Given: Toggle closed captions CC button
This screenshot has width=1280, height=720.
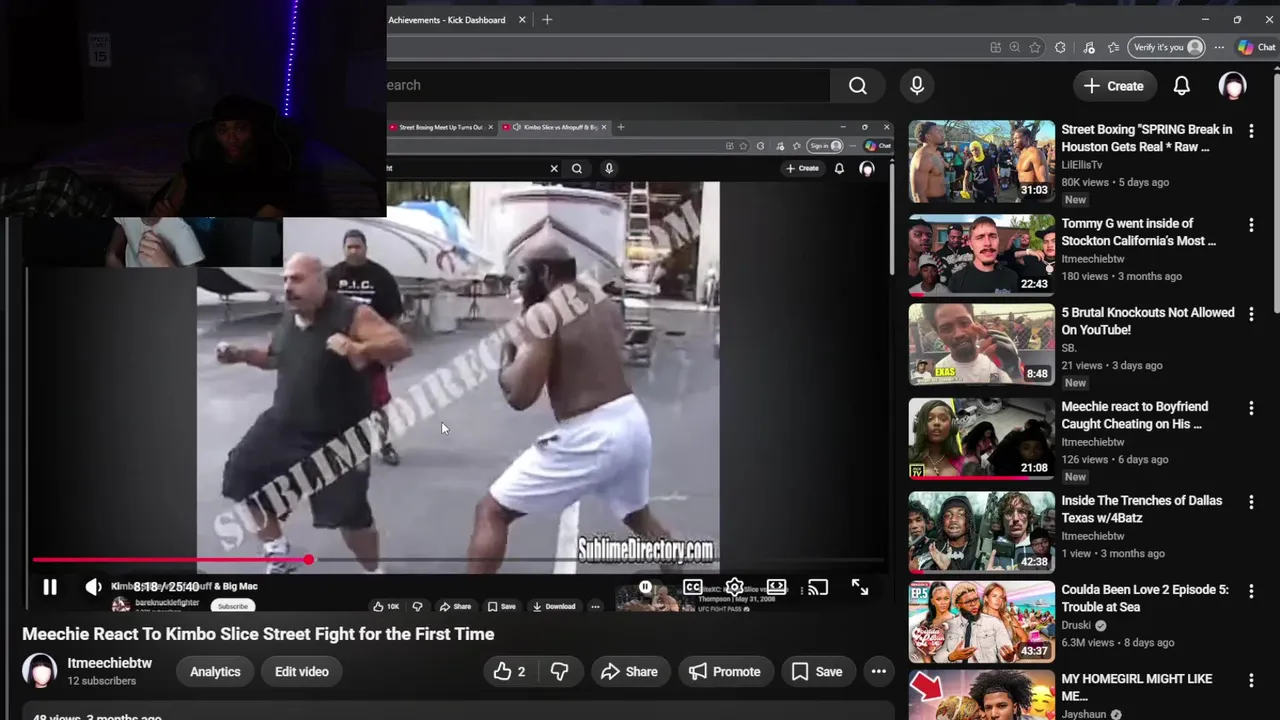Looking at the screenshot, I should (x=692, y=587).
